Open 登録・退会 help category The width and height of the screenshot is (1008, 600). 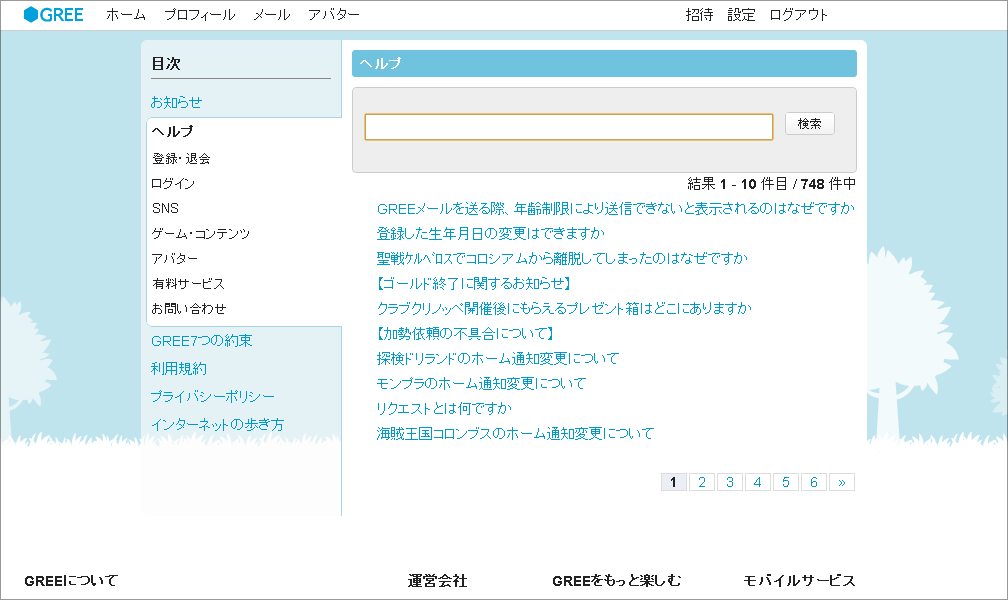181,158
